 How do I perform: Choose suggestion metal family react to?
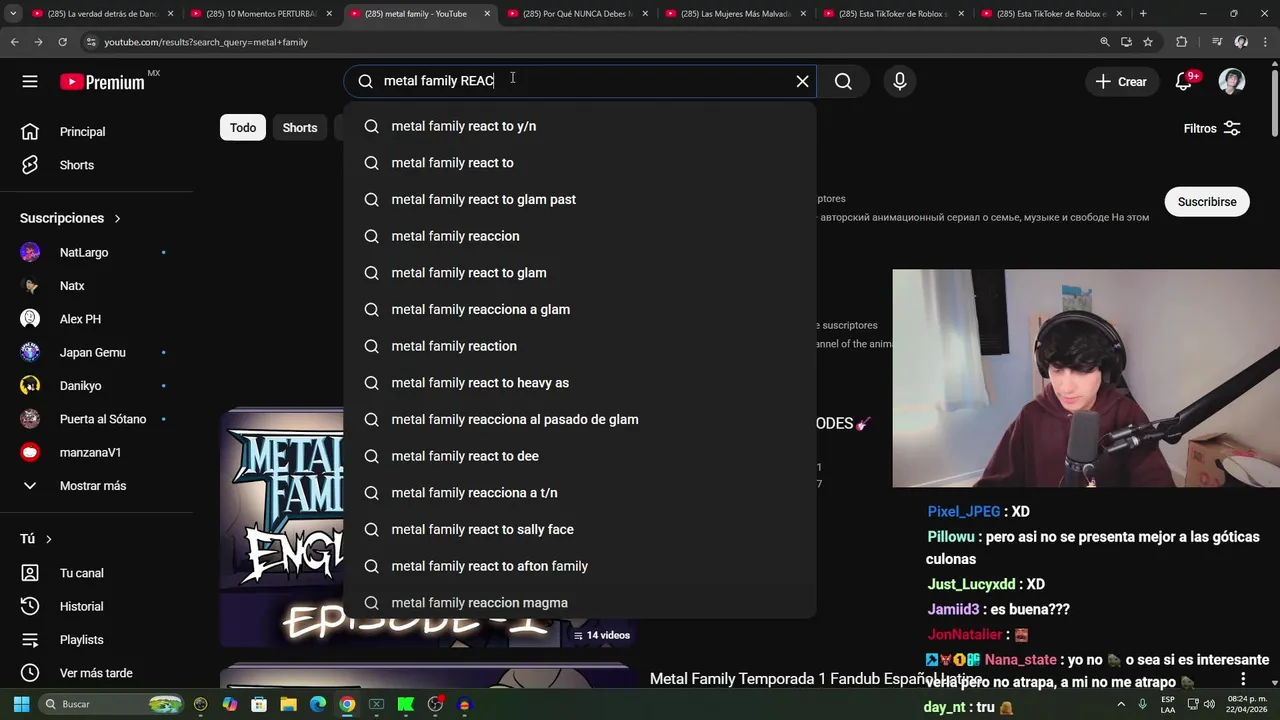click(580, 163)
